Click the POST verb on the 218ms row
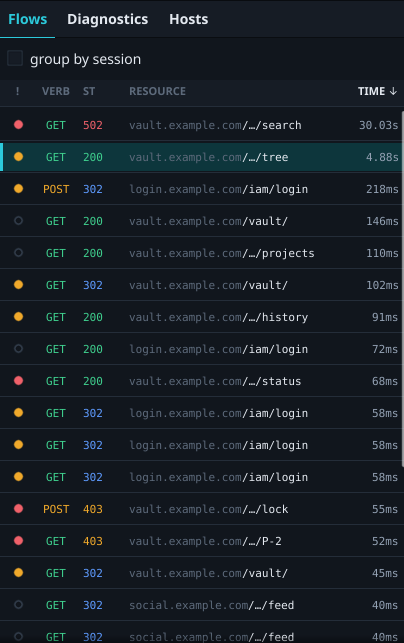The image size is (404, 643). [56, 189]
